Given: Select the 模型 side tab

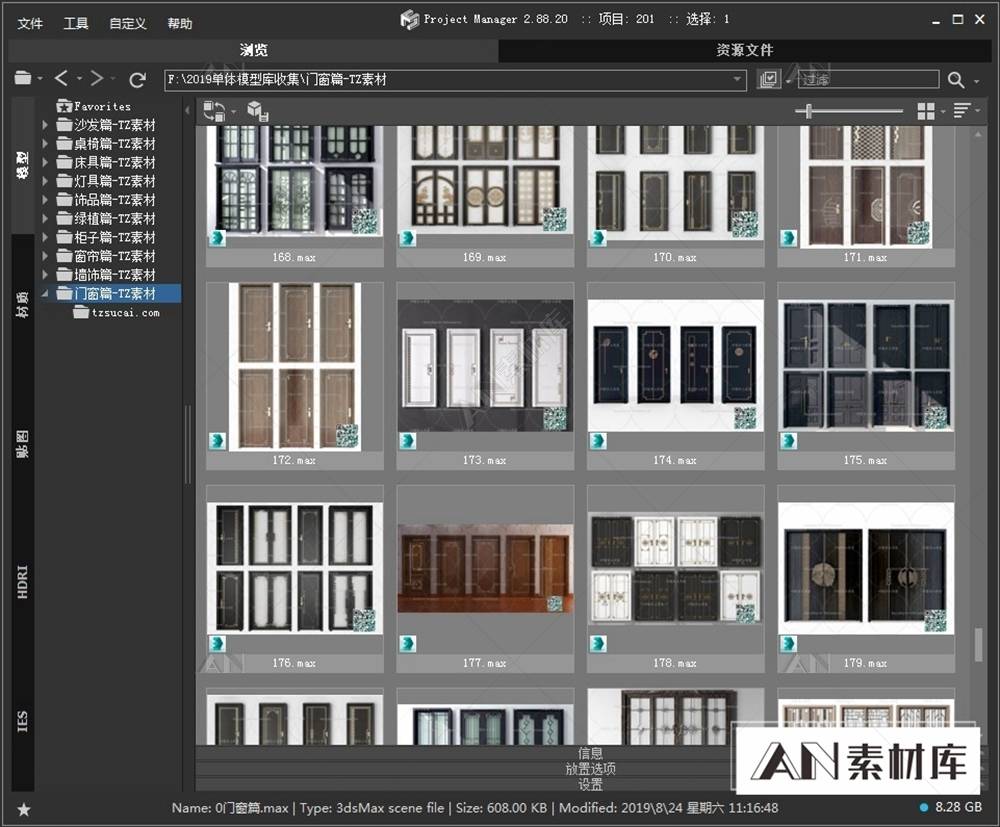Looking at the screenshot, I should (23, 165).
